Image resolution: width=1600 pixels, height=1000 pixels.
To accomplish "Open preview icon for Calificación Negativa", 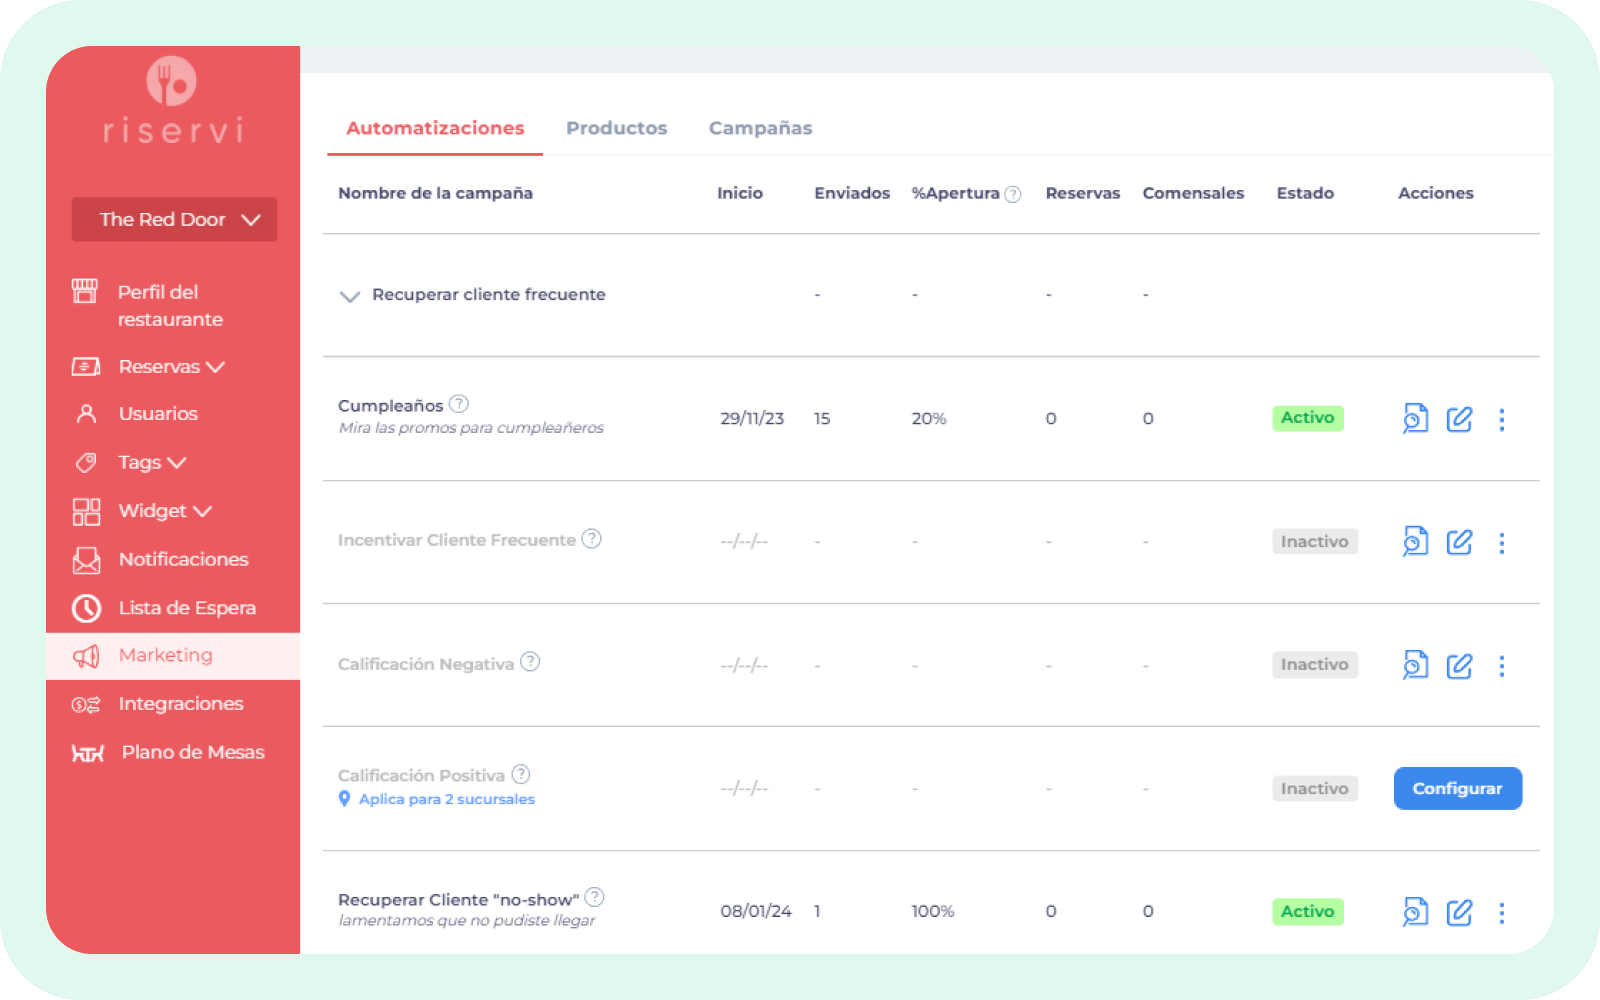I will point(1415,665).
